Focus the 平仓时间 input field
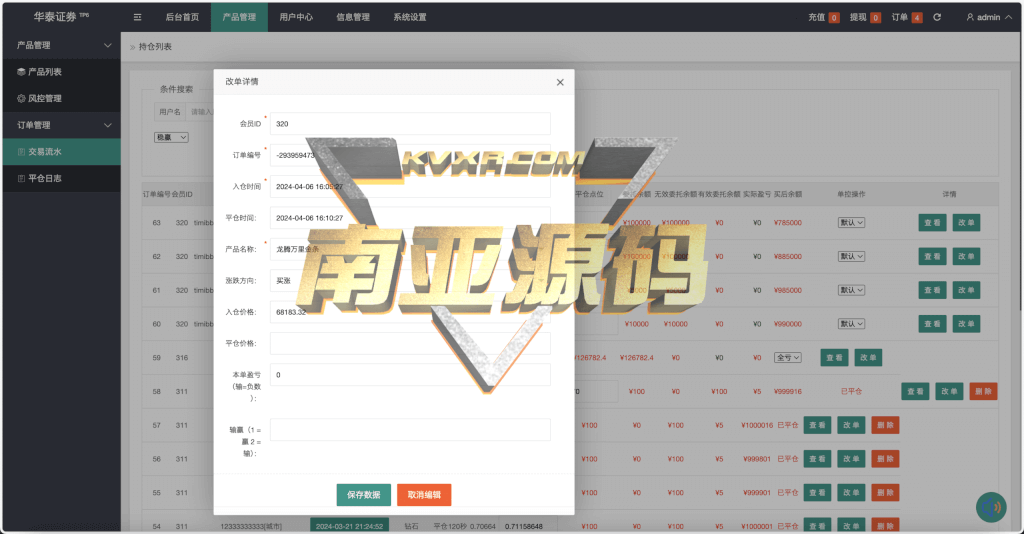1024x534 pixels. click(x=410, y=218)
